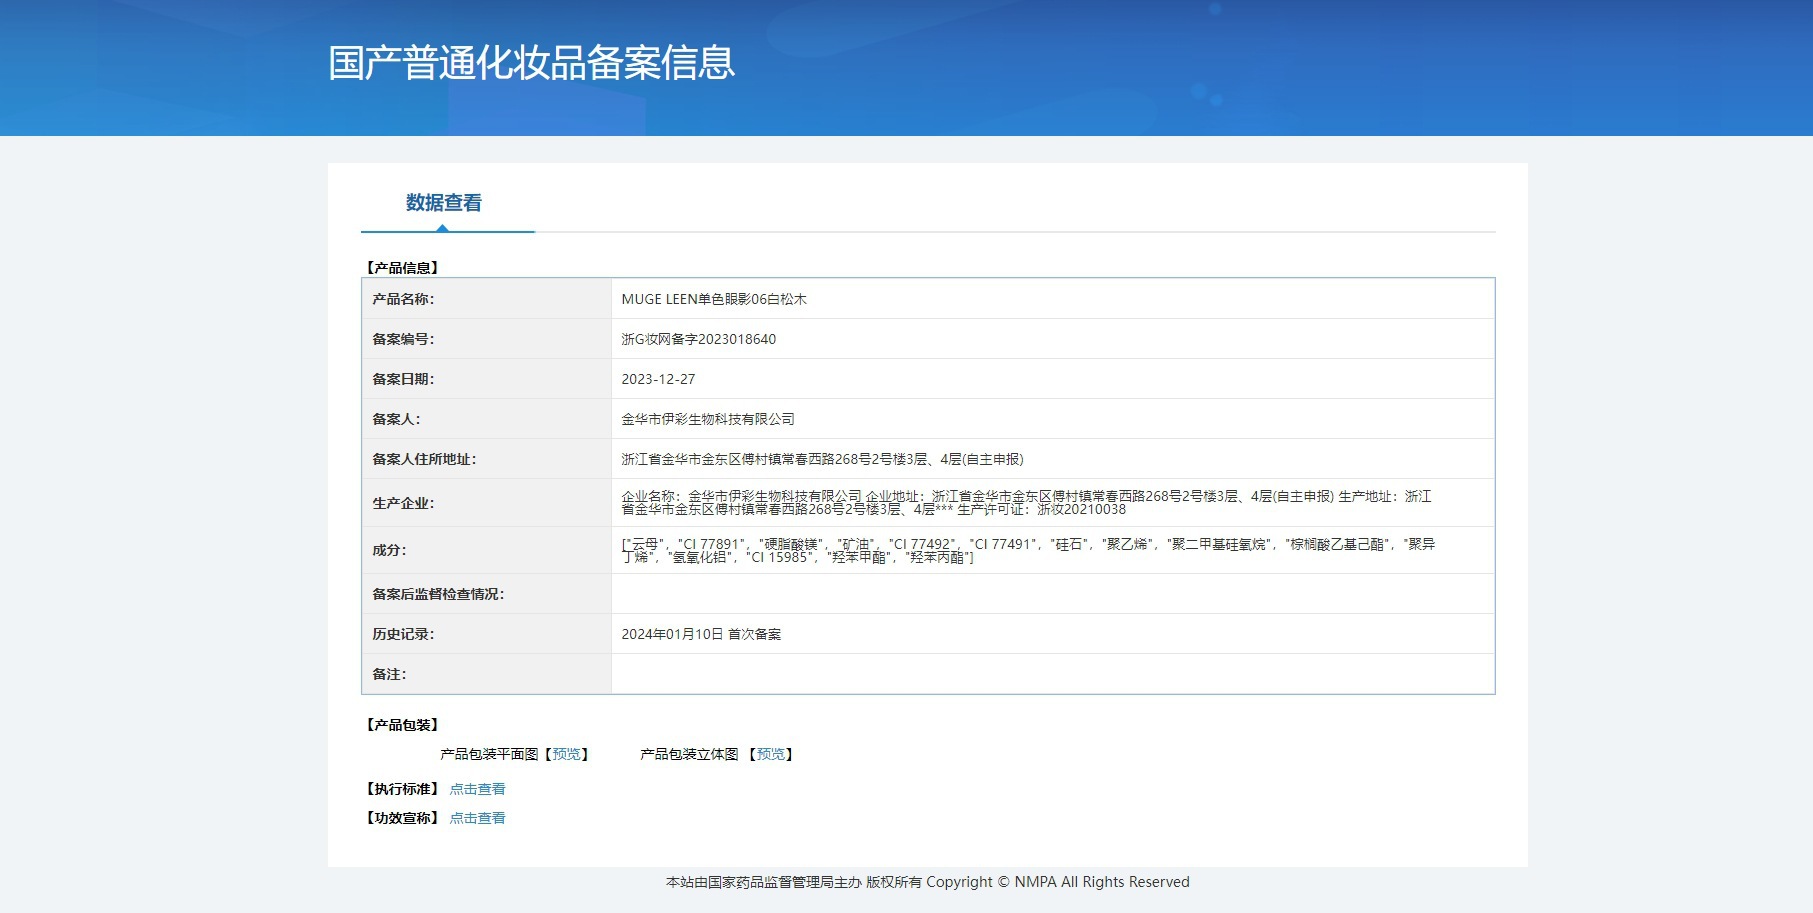Click the 备注 label cell

(487, 674)
